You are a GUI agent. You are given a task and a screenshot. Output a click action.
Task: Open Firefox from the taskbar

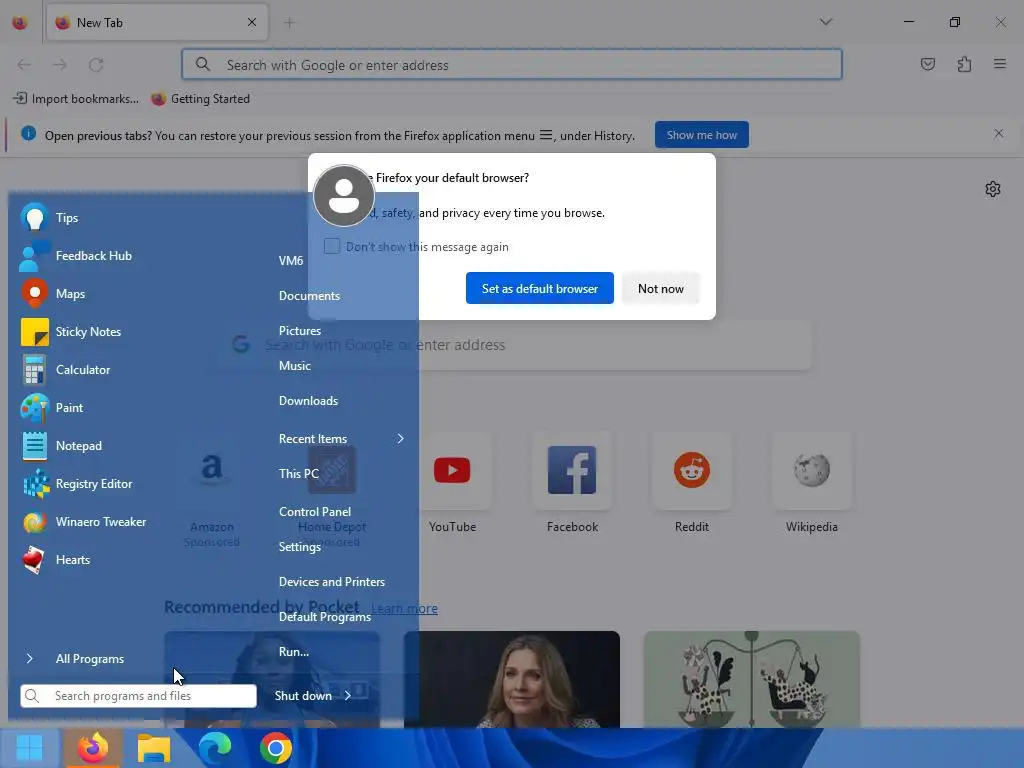pos(93,748)
